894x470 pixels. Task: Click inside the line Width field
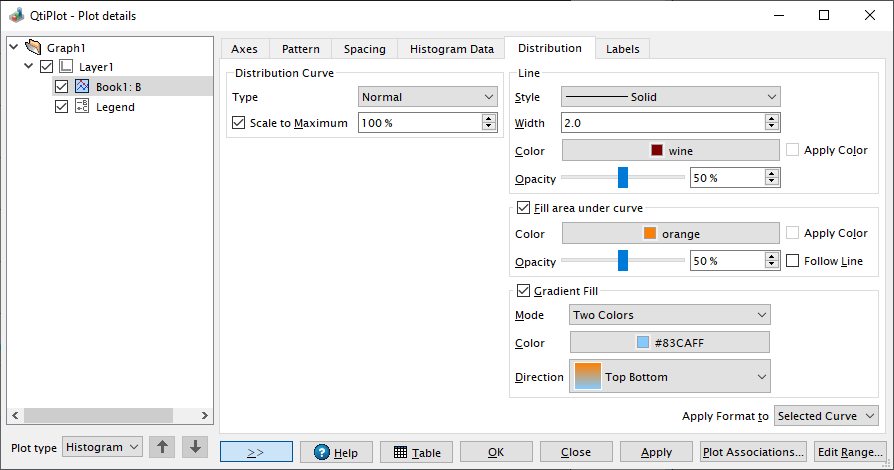point(663,123)
